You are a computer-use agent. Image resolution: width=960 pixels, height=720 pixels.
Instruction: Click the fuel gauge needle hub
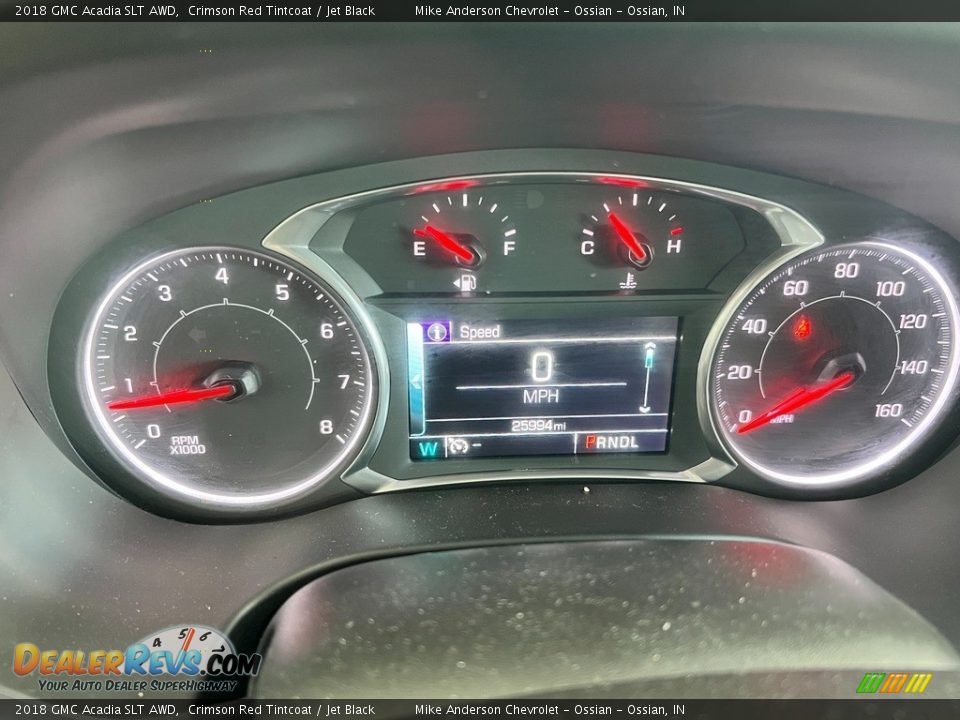point(471,253)
